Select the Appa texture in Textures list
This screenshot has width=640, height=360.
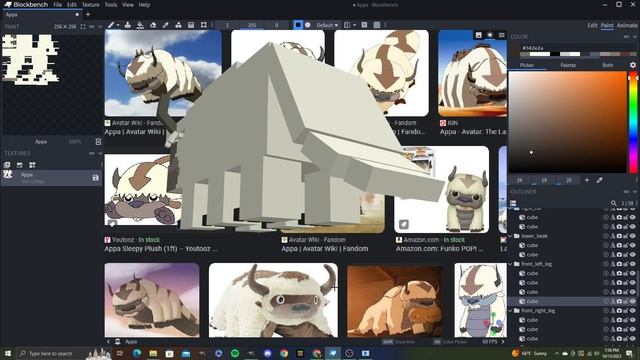point(51,178)
